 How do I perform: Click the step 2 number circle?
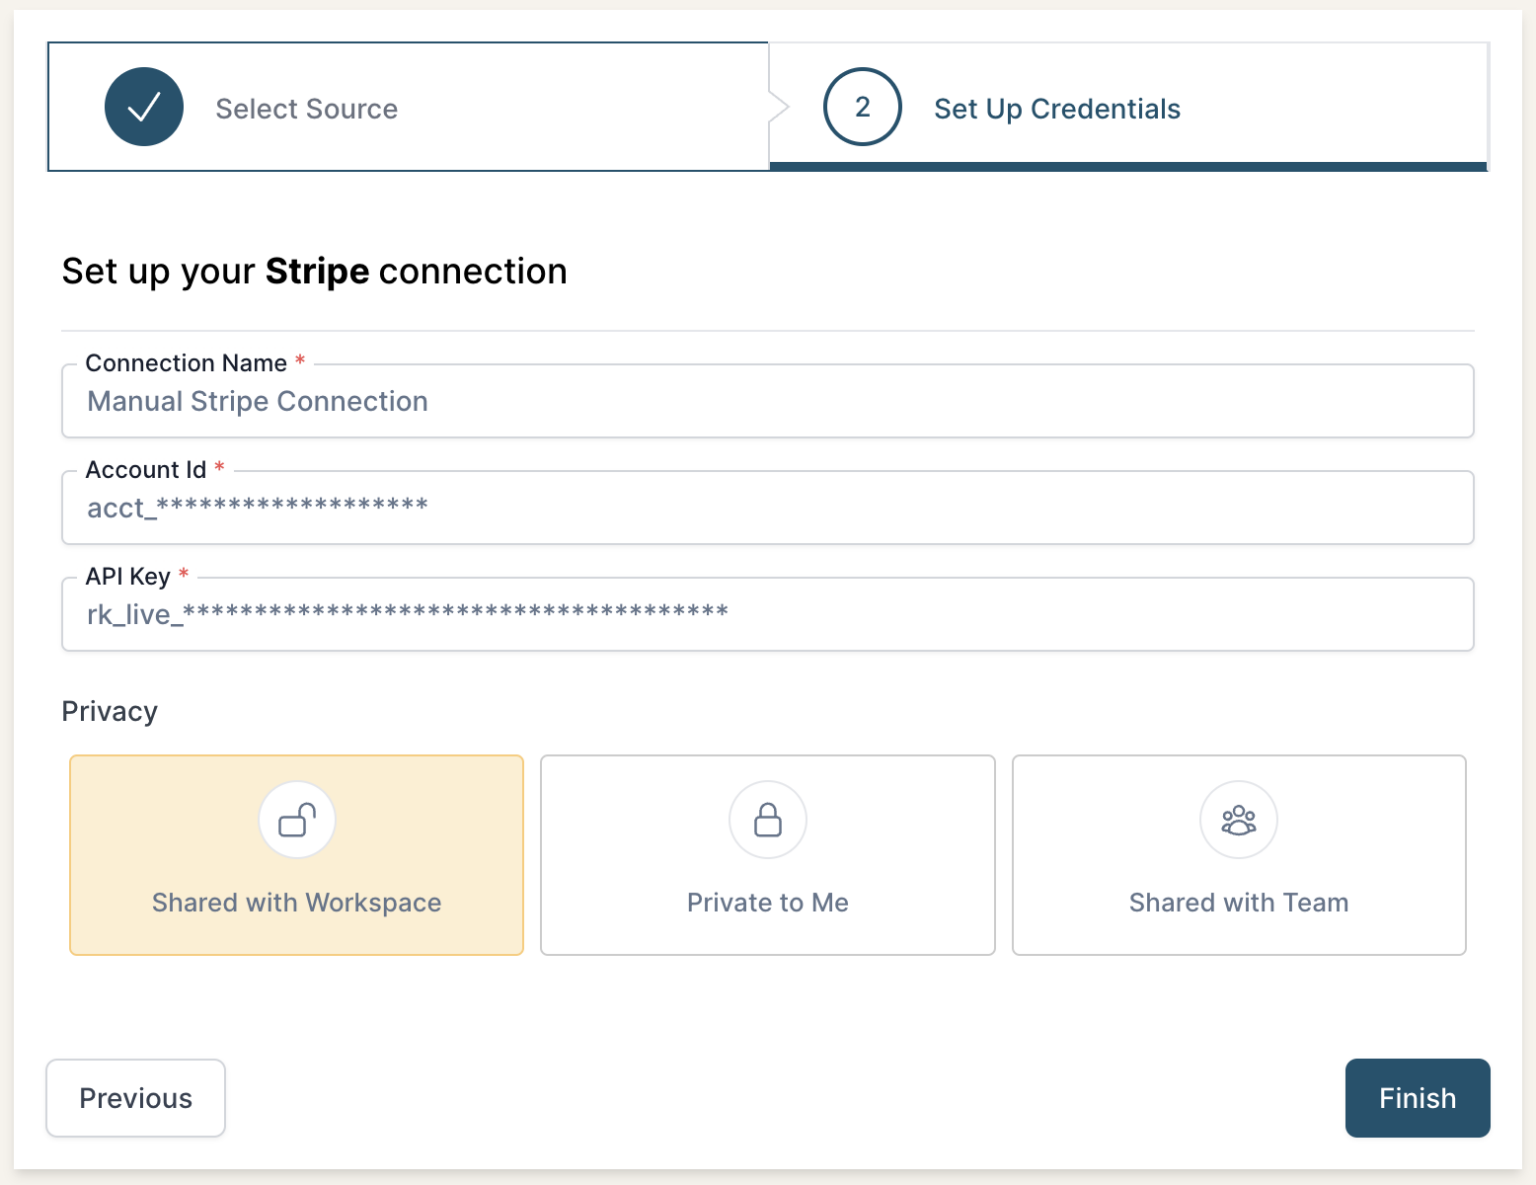point(861,107)
